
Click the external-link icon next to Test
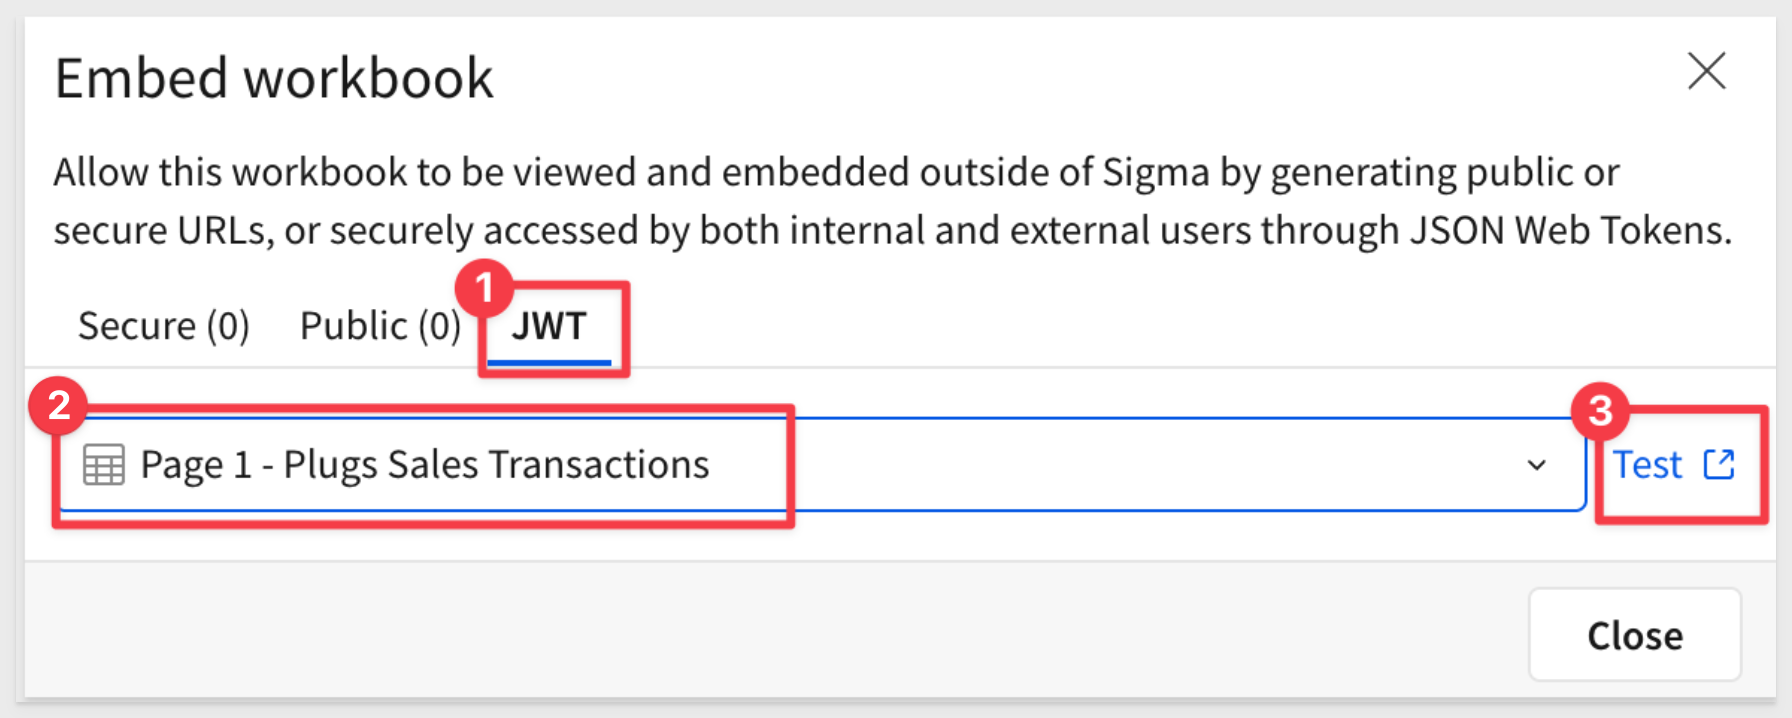1719,464
